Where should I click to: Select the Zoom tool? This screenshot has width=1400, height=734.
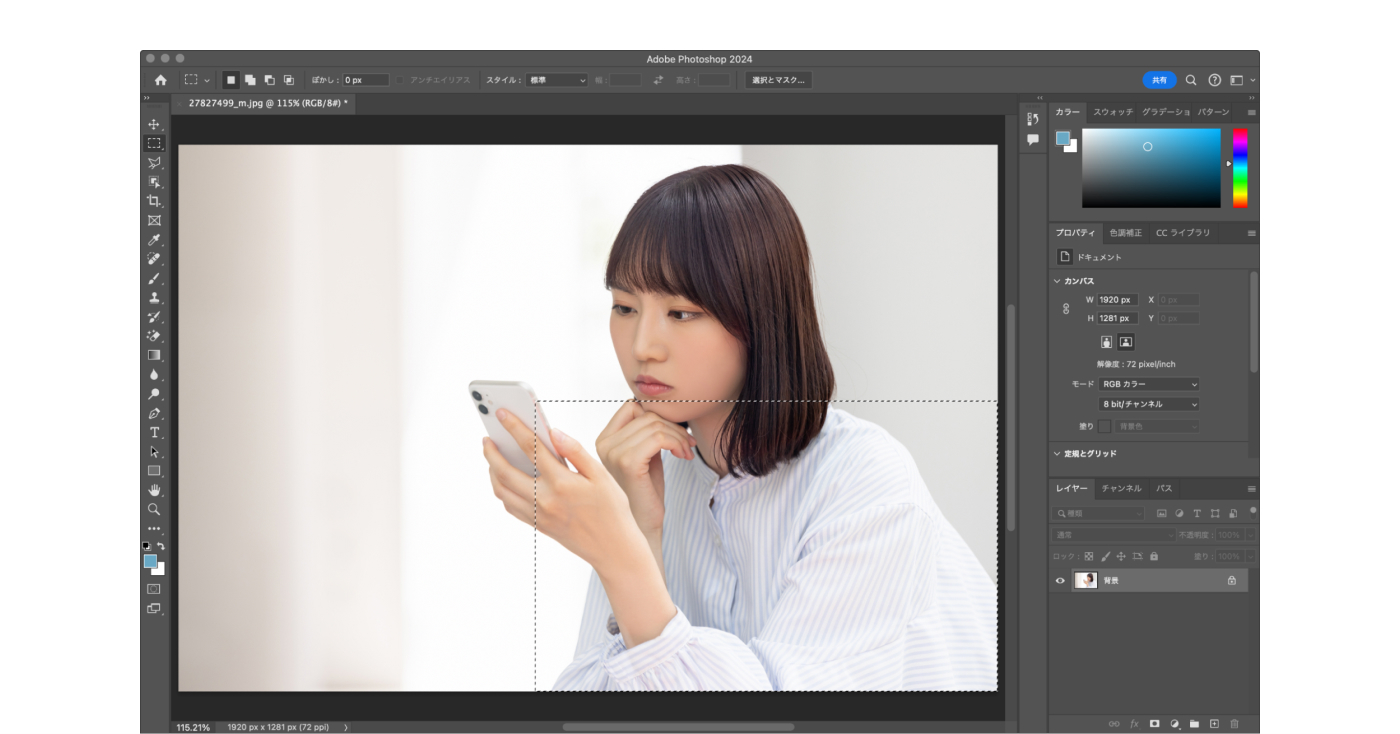click(154, 509)
